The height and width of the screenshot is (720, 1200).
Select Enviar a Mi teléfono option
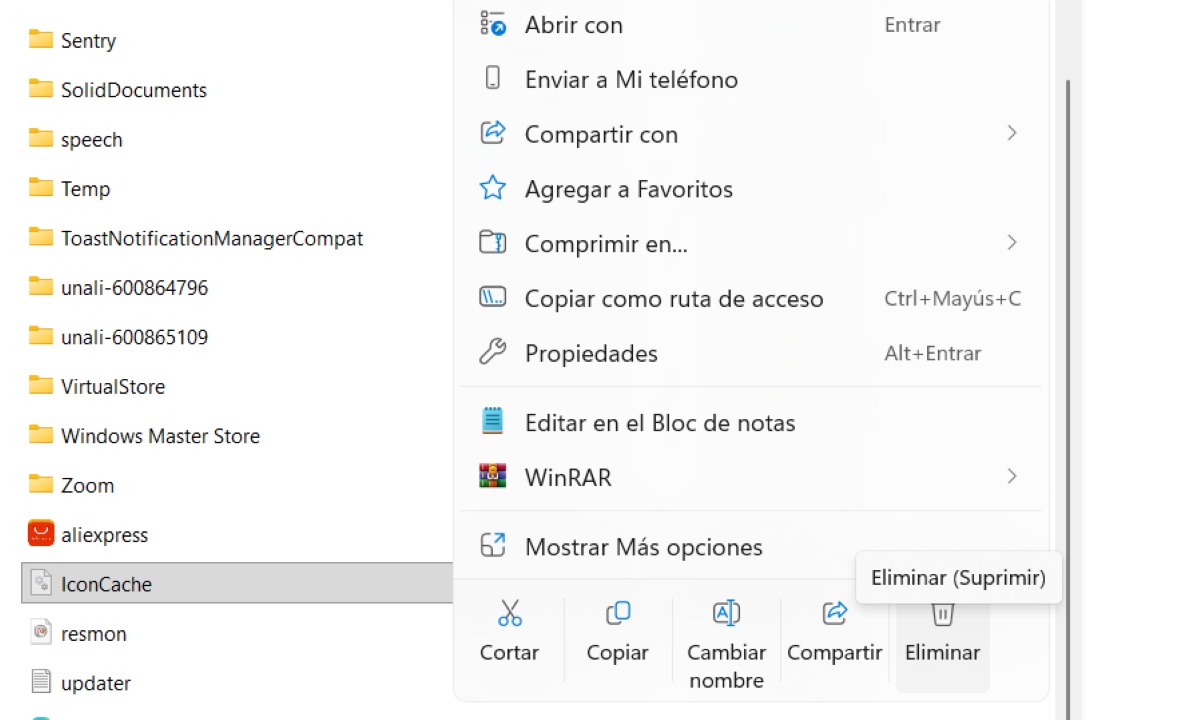tap(631, 80)
